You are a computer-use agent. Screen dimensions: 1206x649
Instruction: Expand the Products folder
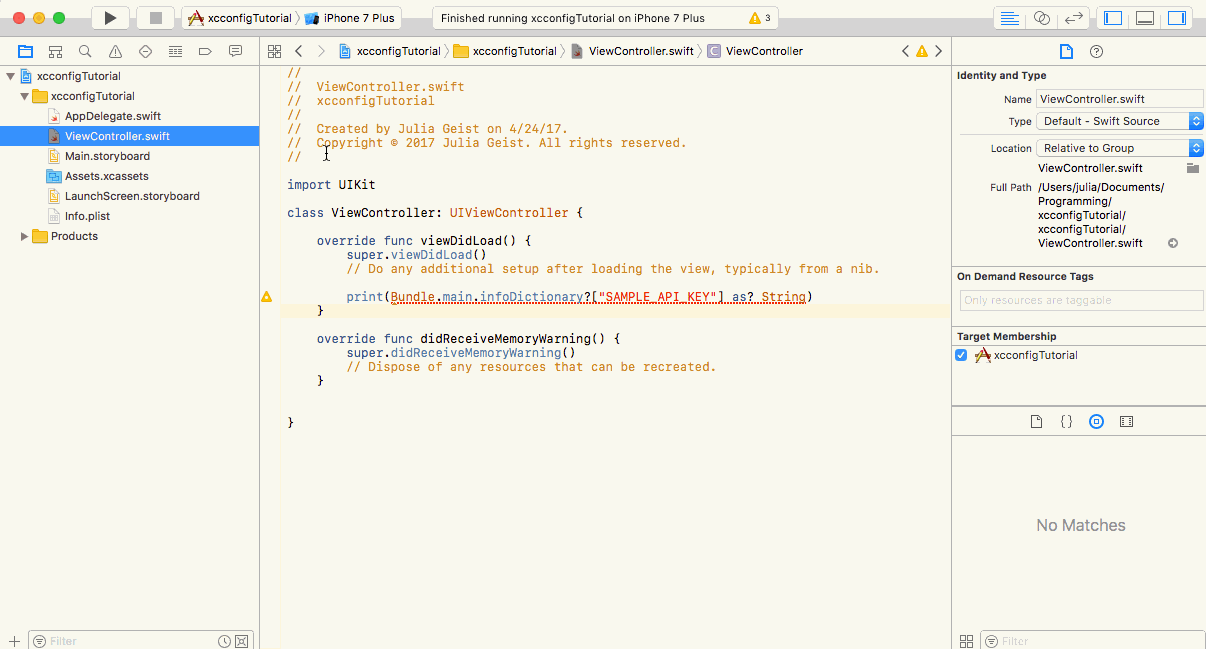click(25, 236)
